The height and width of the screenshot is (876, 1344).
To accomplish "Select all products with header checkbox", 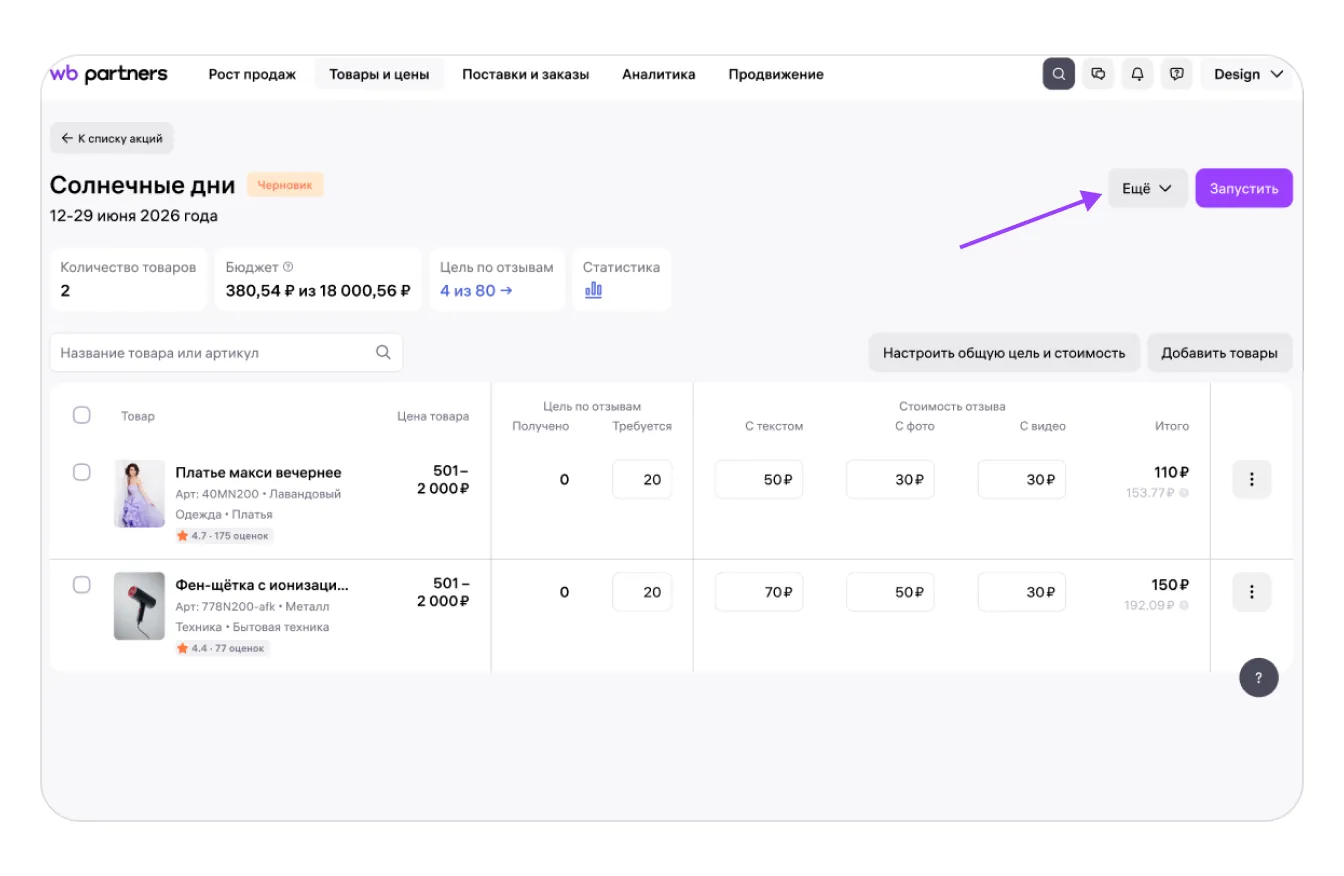I will point(82,415).
